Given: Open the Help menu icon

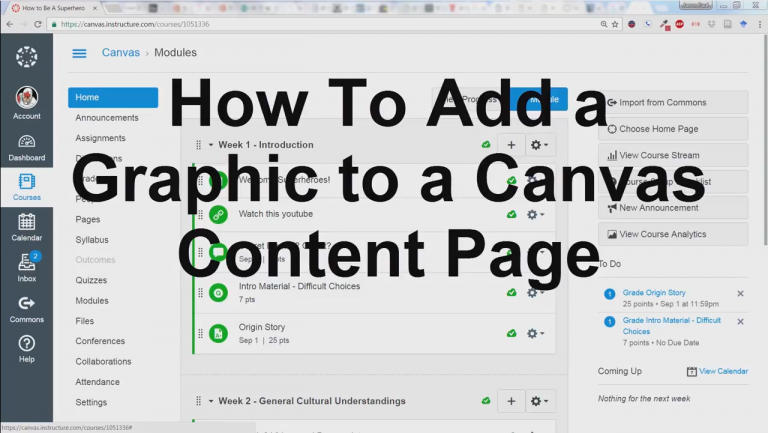Looking at the screenshot, I should tap(26, 349).
